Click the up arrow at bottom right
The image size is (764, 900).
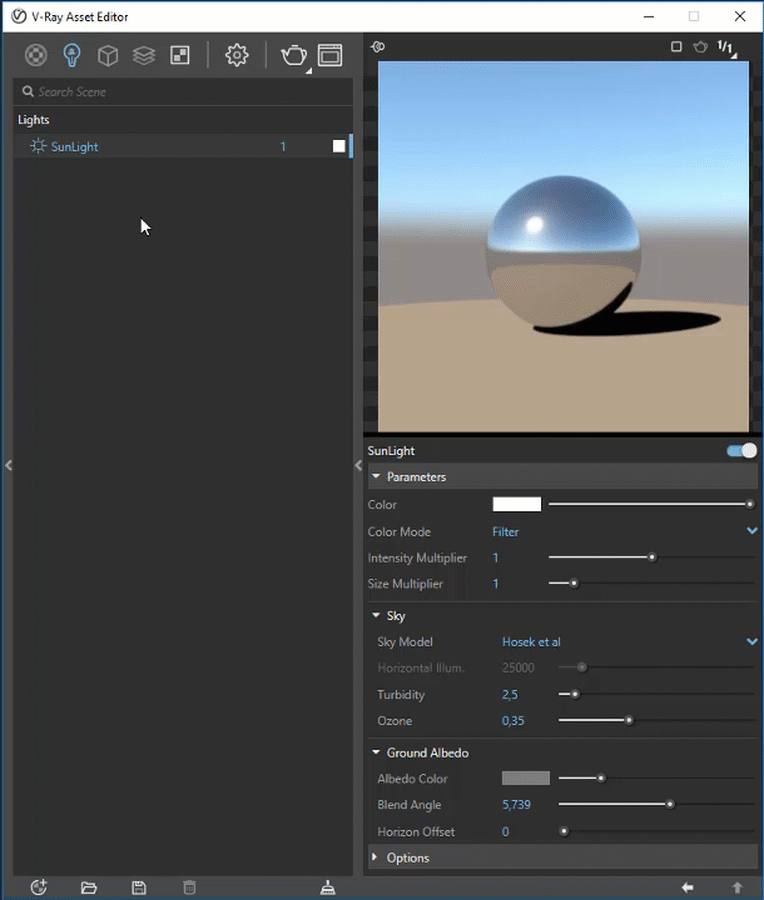tap(738, 887)
